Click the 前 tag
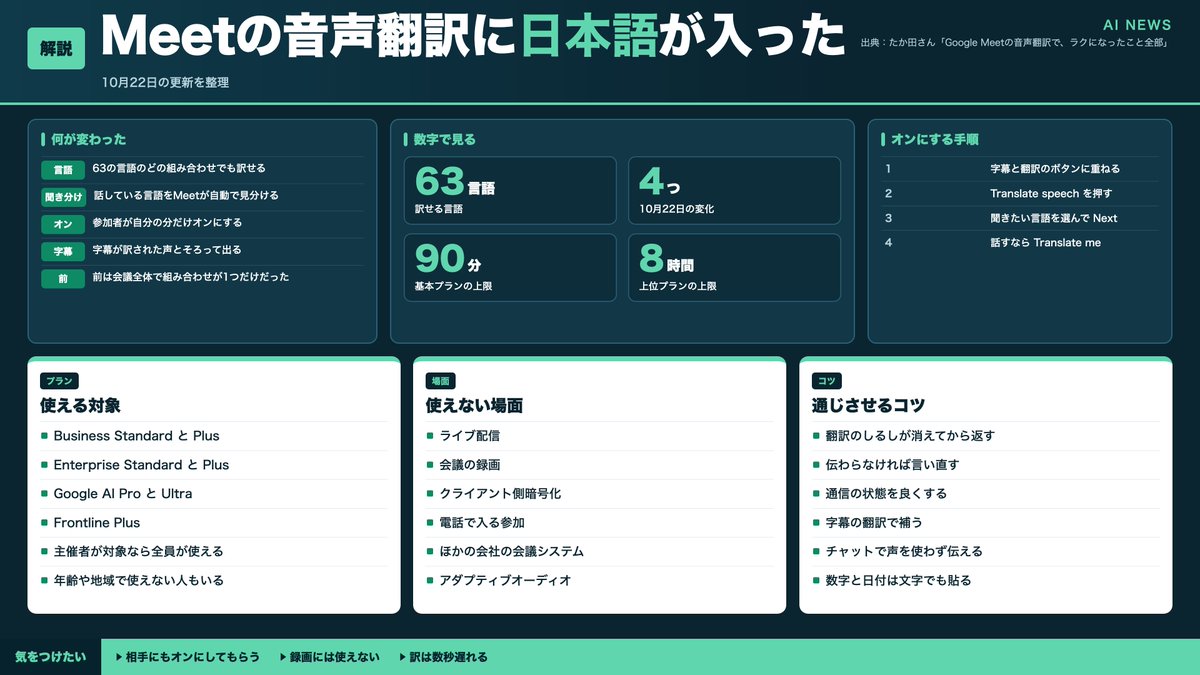Screen dimensions: 1200x675 pyautogui.click(x=63, y=278)
